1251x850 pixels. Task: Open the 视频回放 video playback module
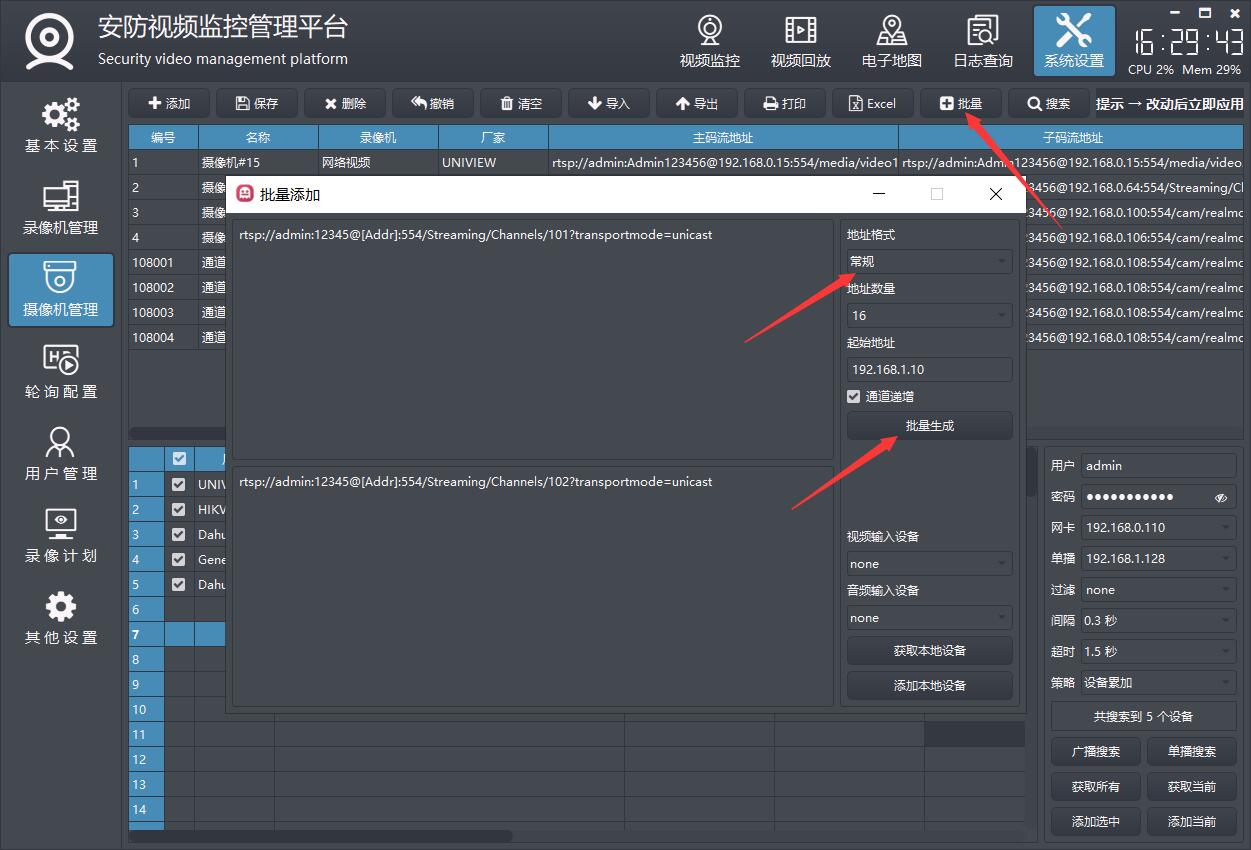(800, 42)
